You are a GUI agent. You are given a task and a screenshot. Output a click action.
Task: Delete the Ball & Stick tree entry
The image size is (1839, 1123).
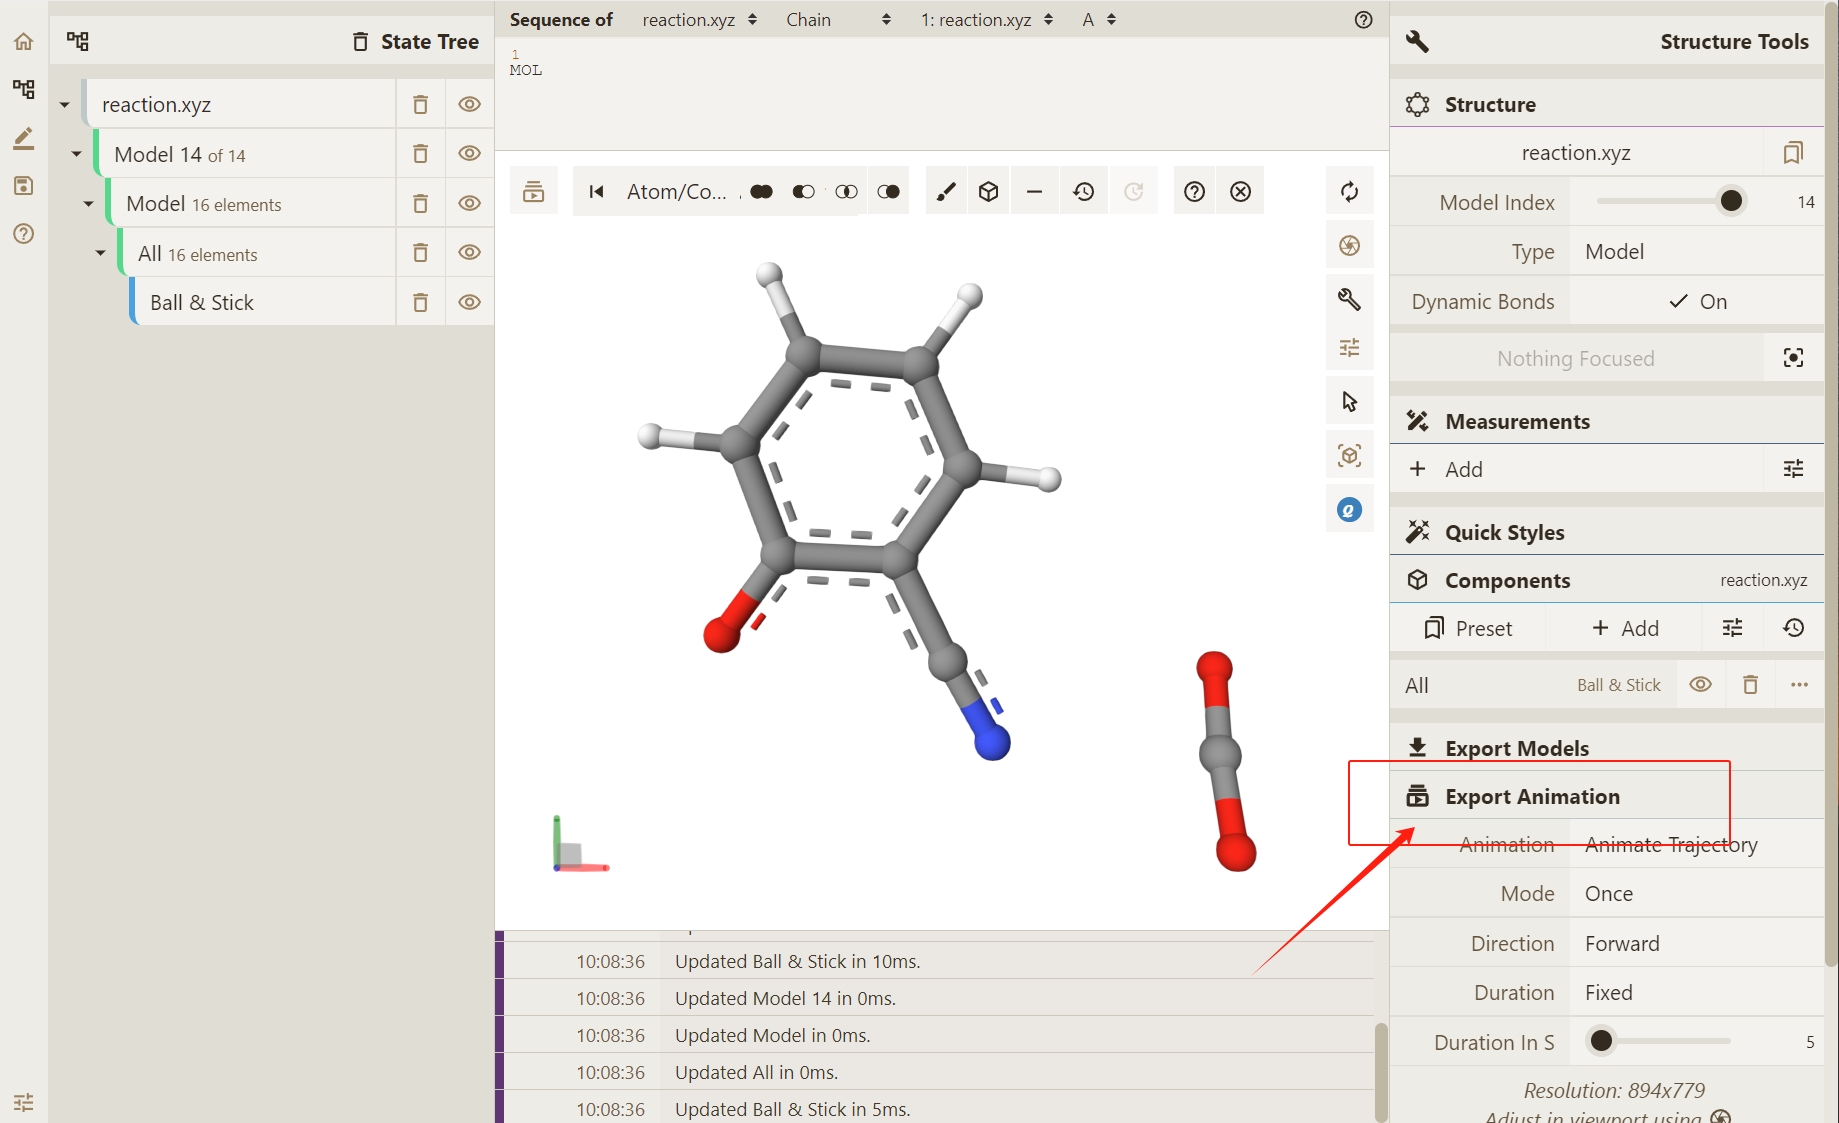[x=421, y=303]
